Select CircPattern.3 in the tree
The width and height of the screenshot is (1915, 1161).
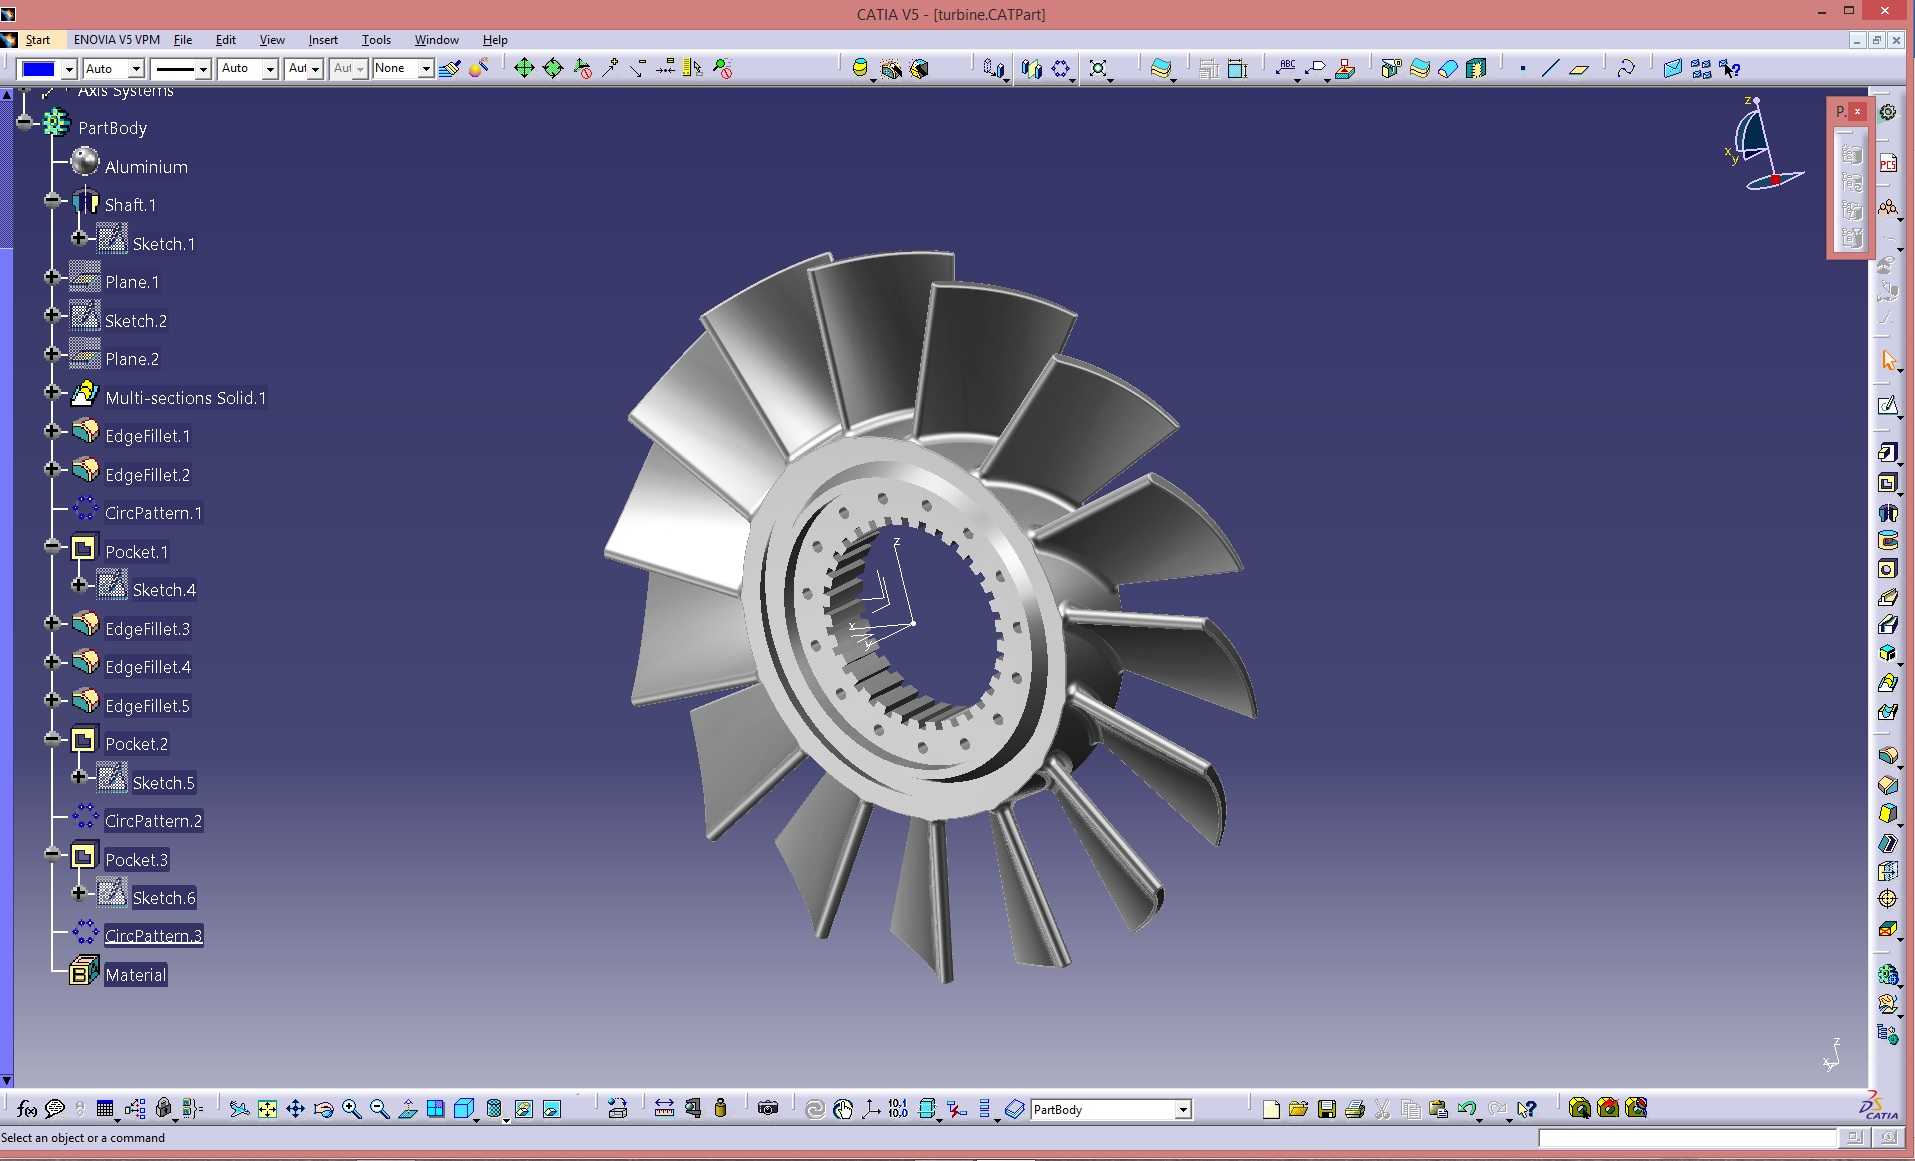pyautogui.click(x=153, y=936)
